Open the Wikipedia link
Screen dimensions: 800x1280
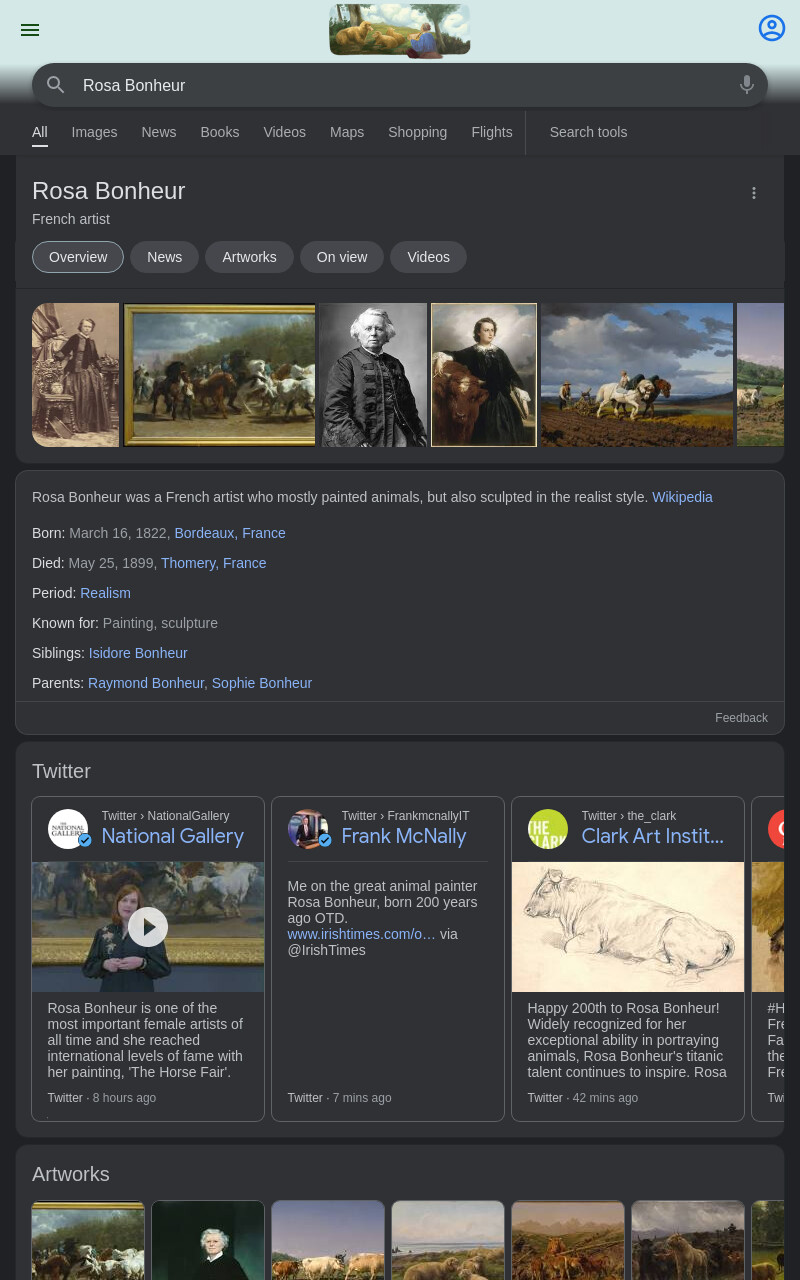coord(682,497)
